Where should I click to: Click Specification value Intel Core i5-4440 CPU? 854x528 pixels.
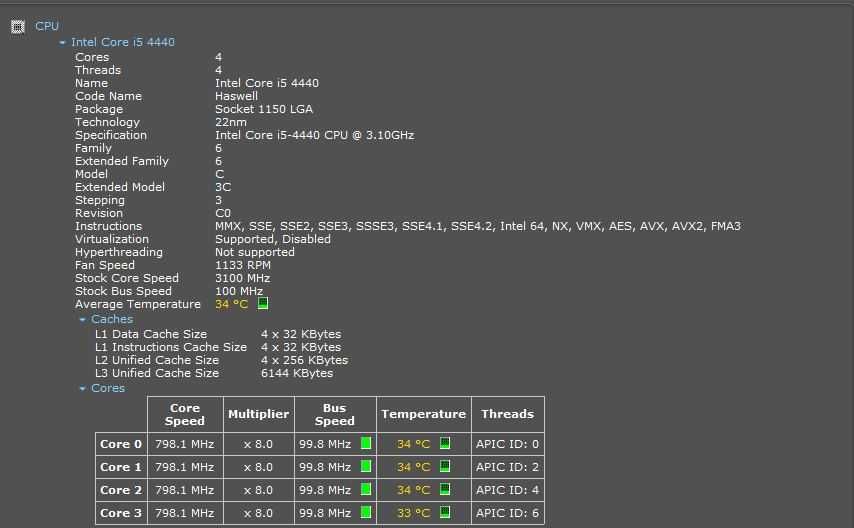[314, 135]
